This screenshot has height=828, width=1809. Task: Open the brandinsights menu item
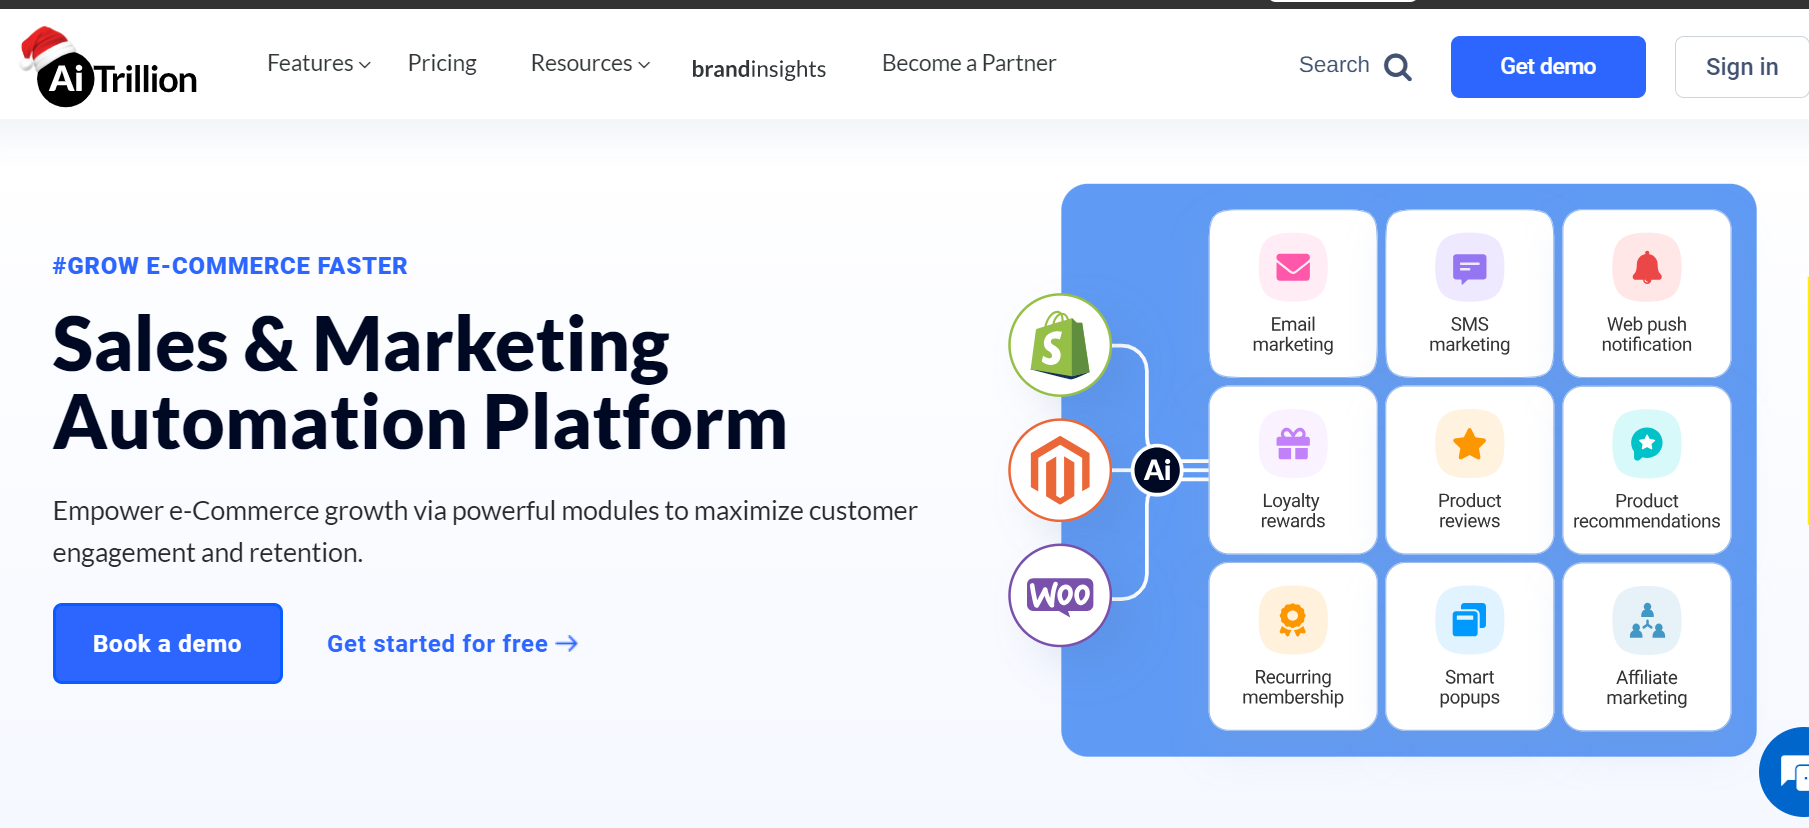759,68
